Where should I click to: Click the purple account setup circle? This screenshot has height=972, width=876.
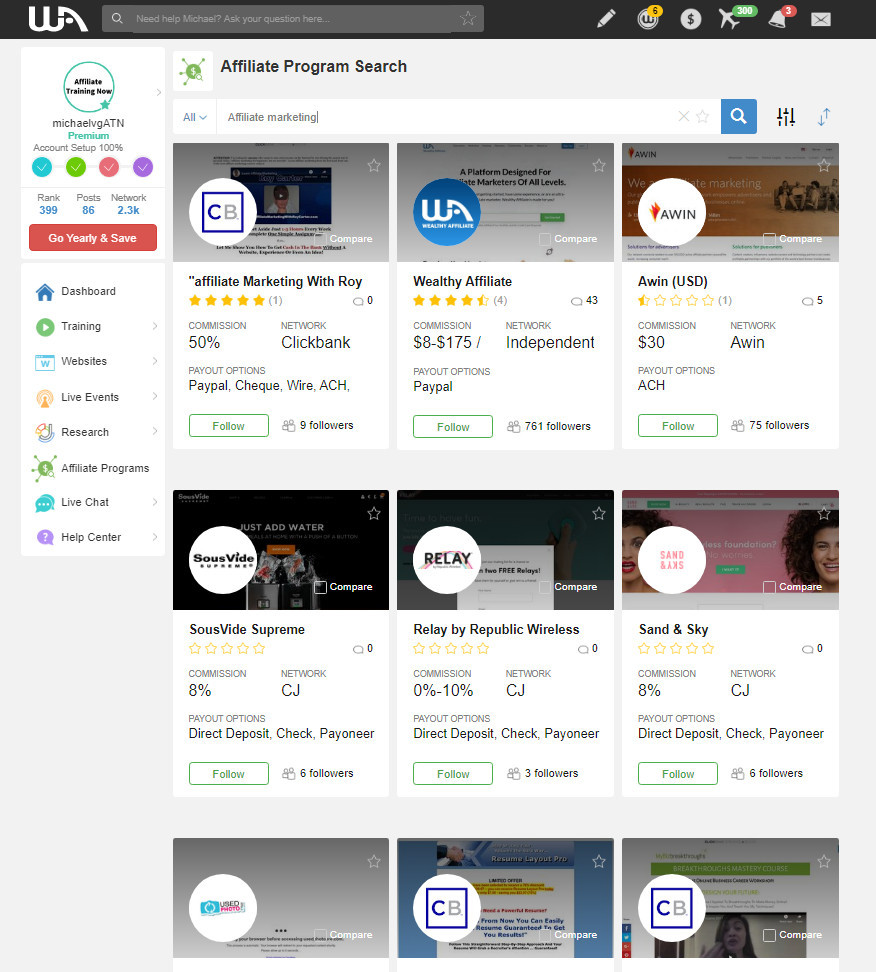tap(143, 167)
